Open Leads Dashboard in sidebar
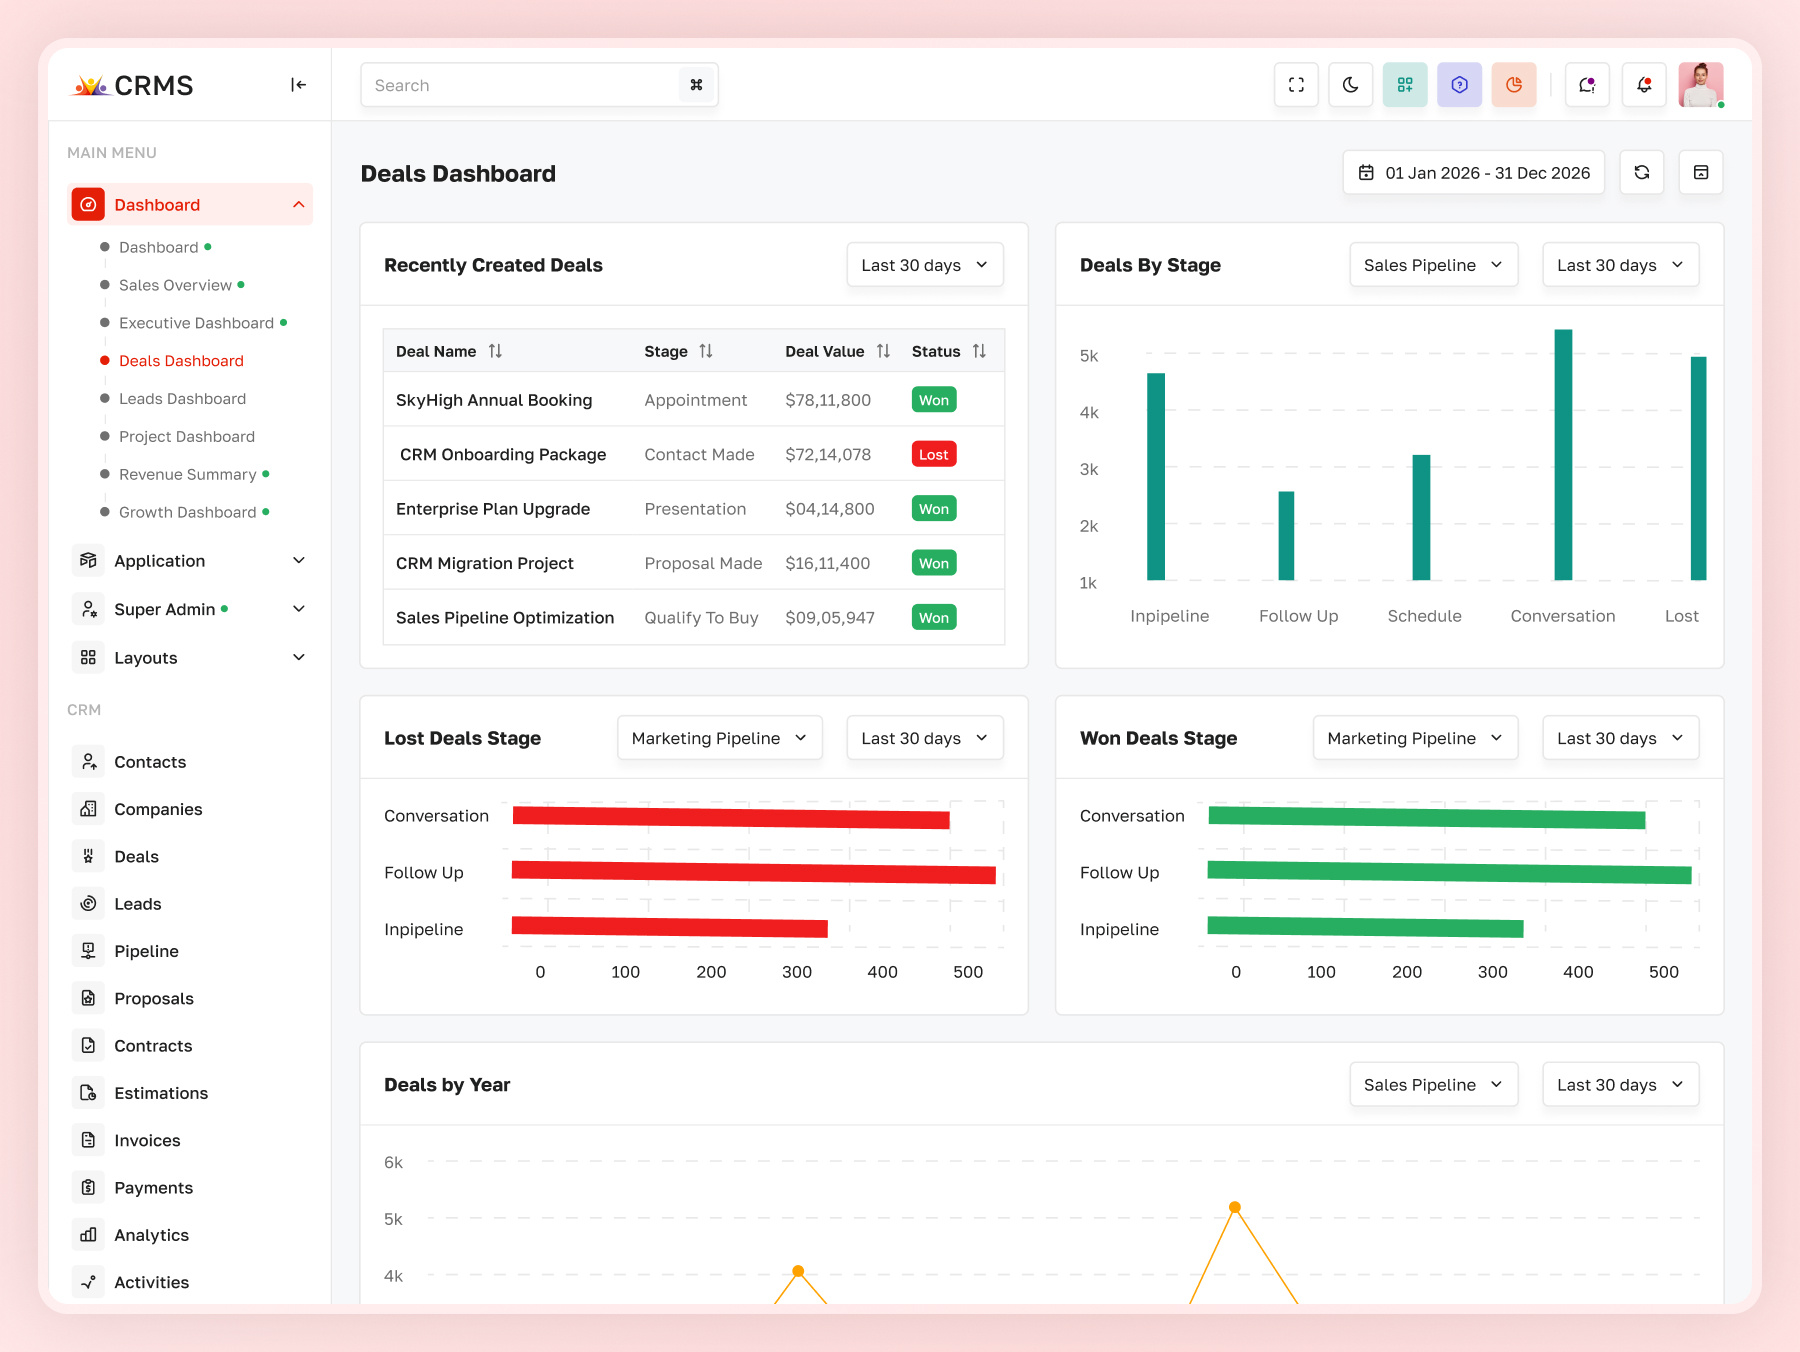This screenshot has width=1800, height=1352. pos(182,399)
